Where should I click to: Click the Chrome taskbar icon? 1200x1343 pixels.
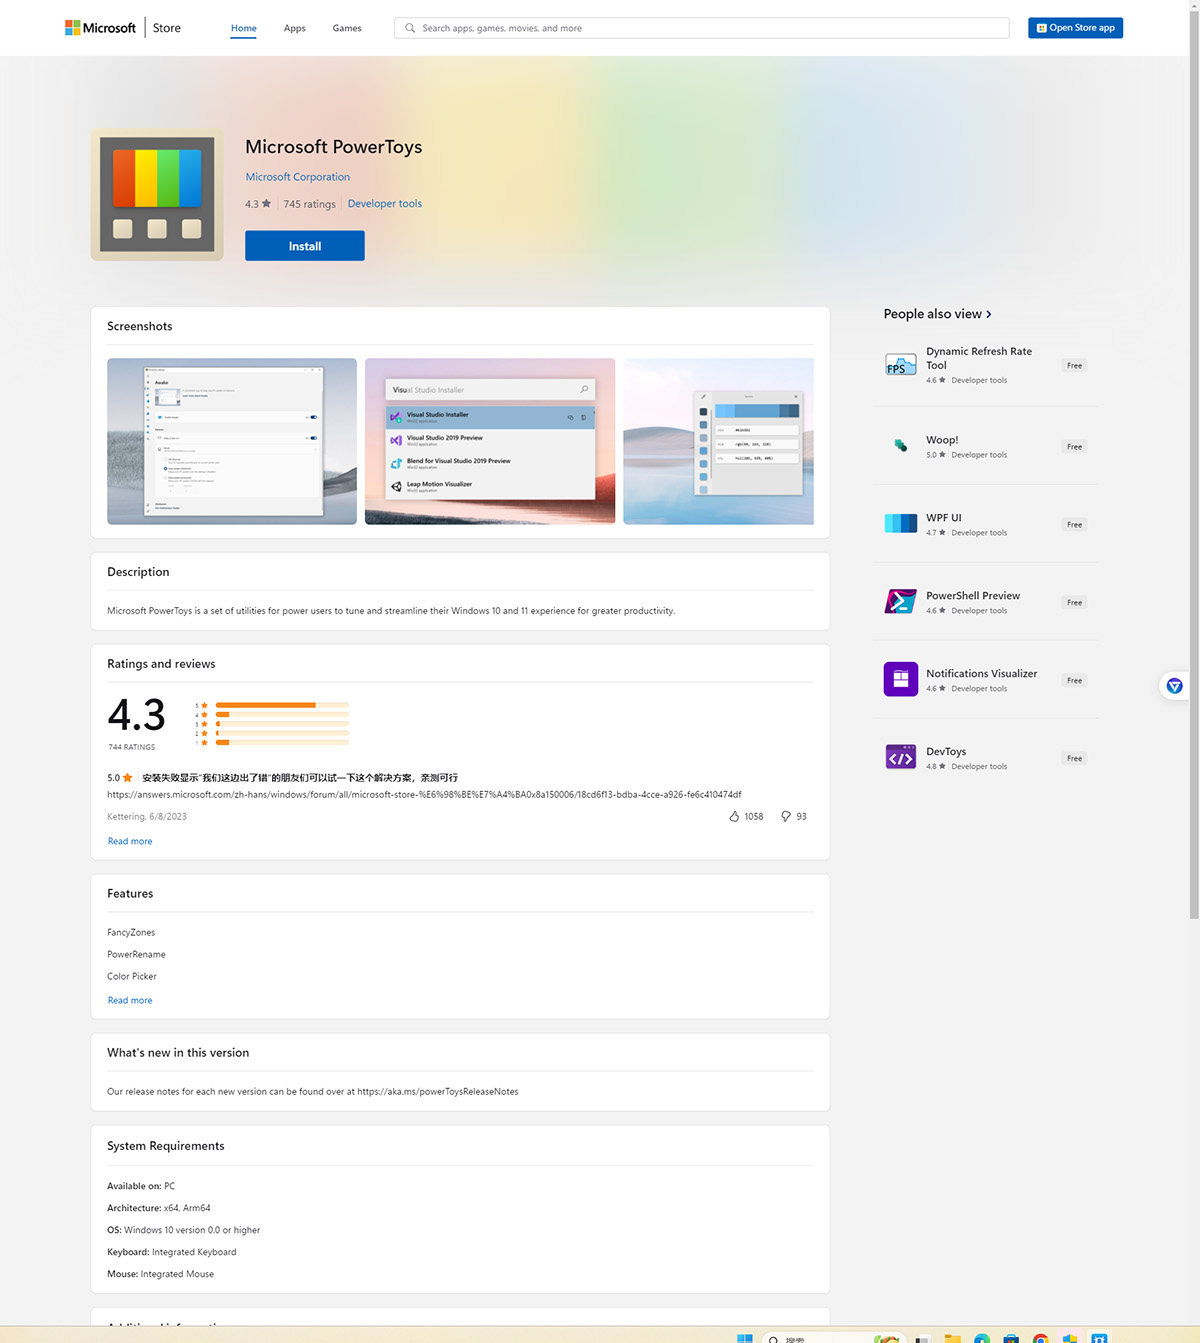1041,1338
